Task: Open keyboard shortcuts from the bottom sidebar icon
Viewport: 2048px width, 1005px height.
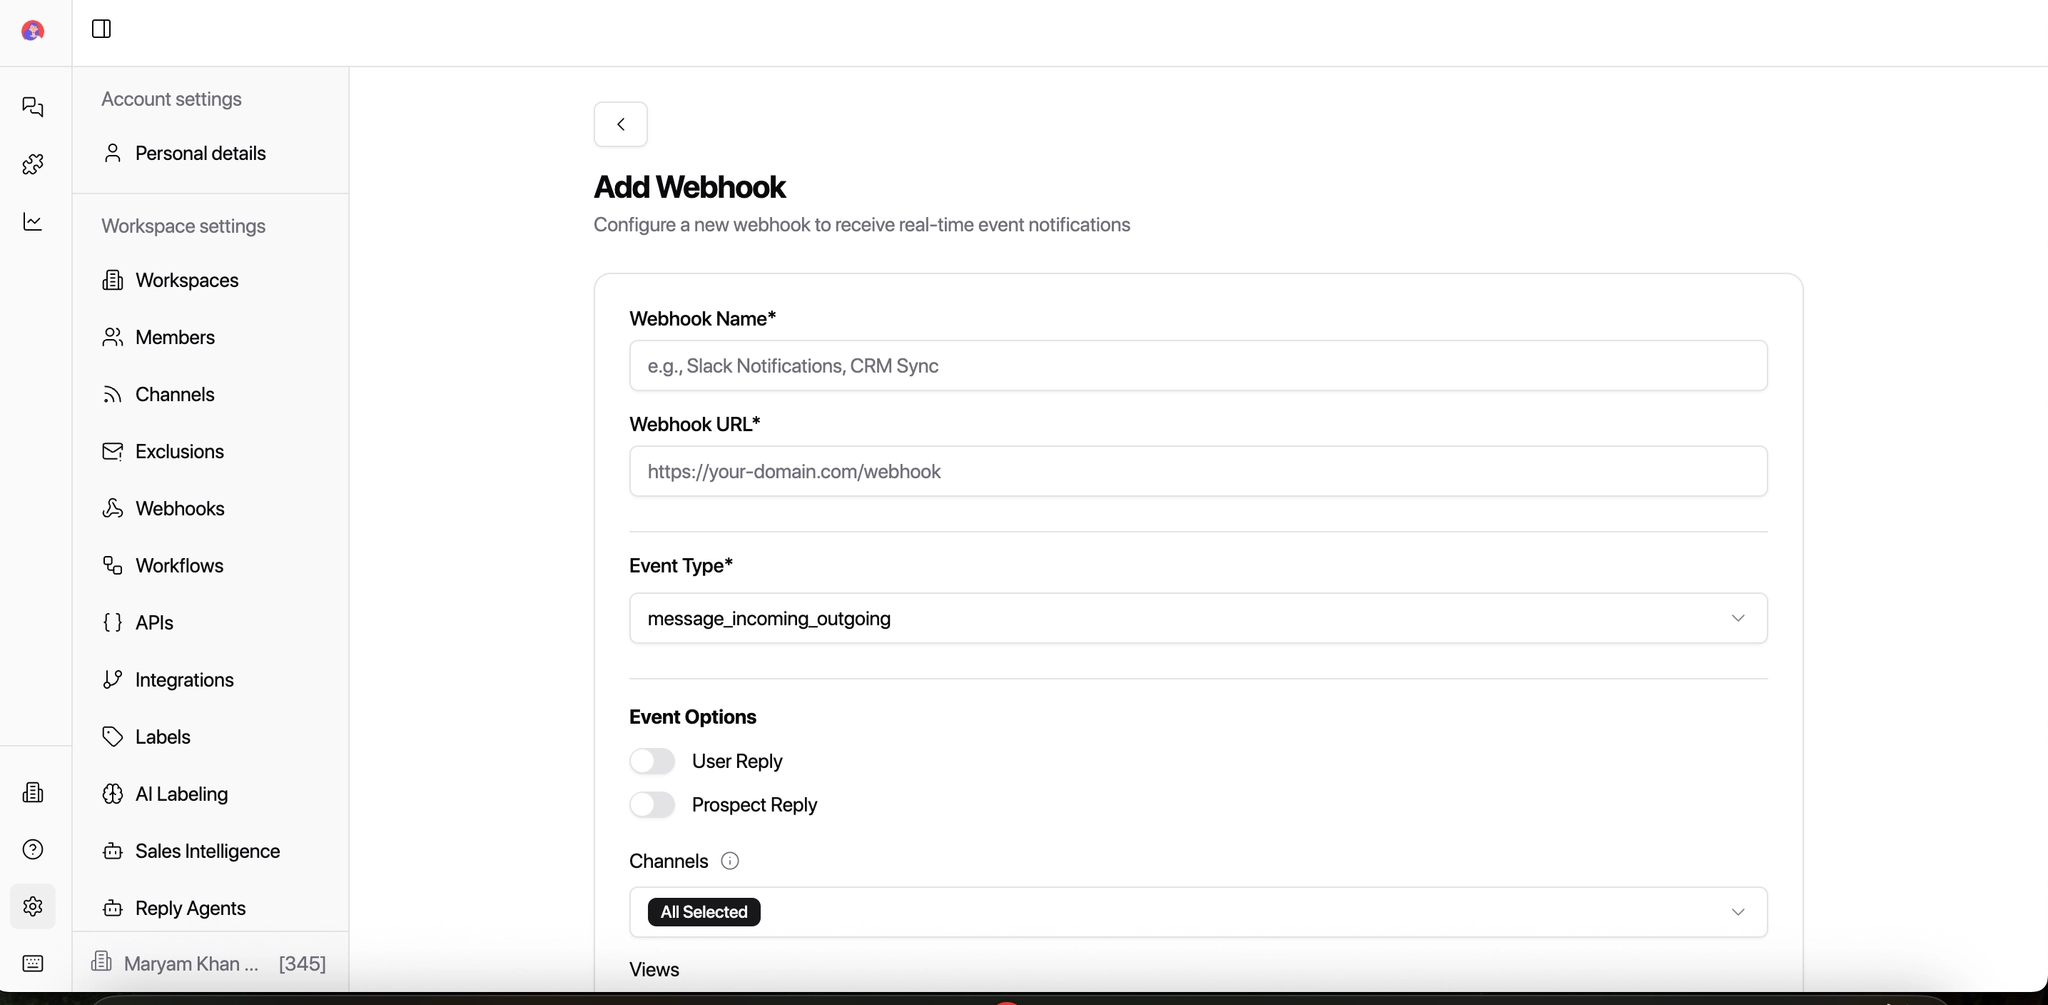Action: pos(33,963)
